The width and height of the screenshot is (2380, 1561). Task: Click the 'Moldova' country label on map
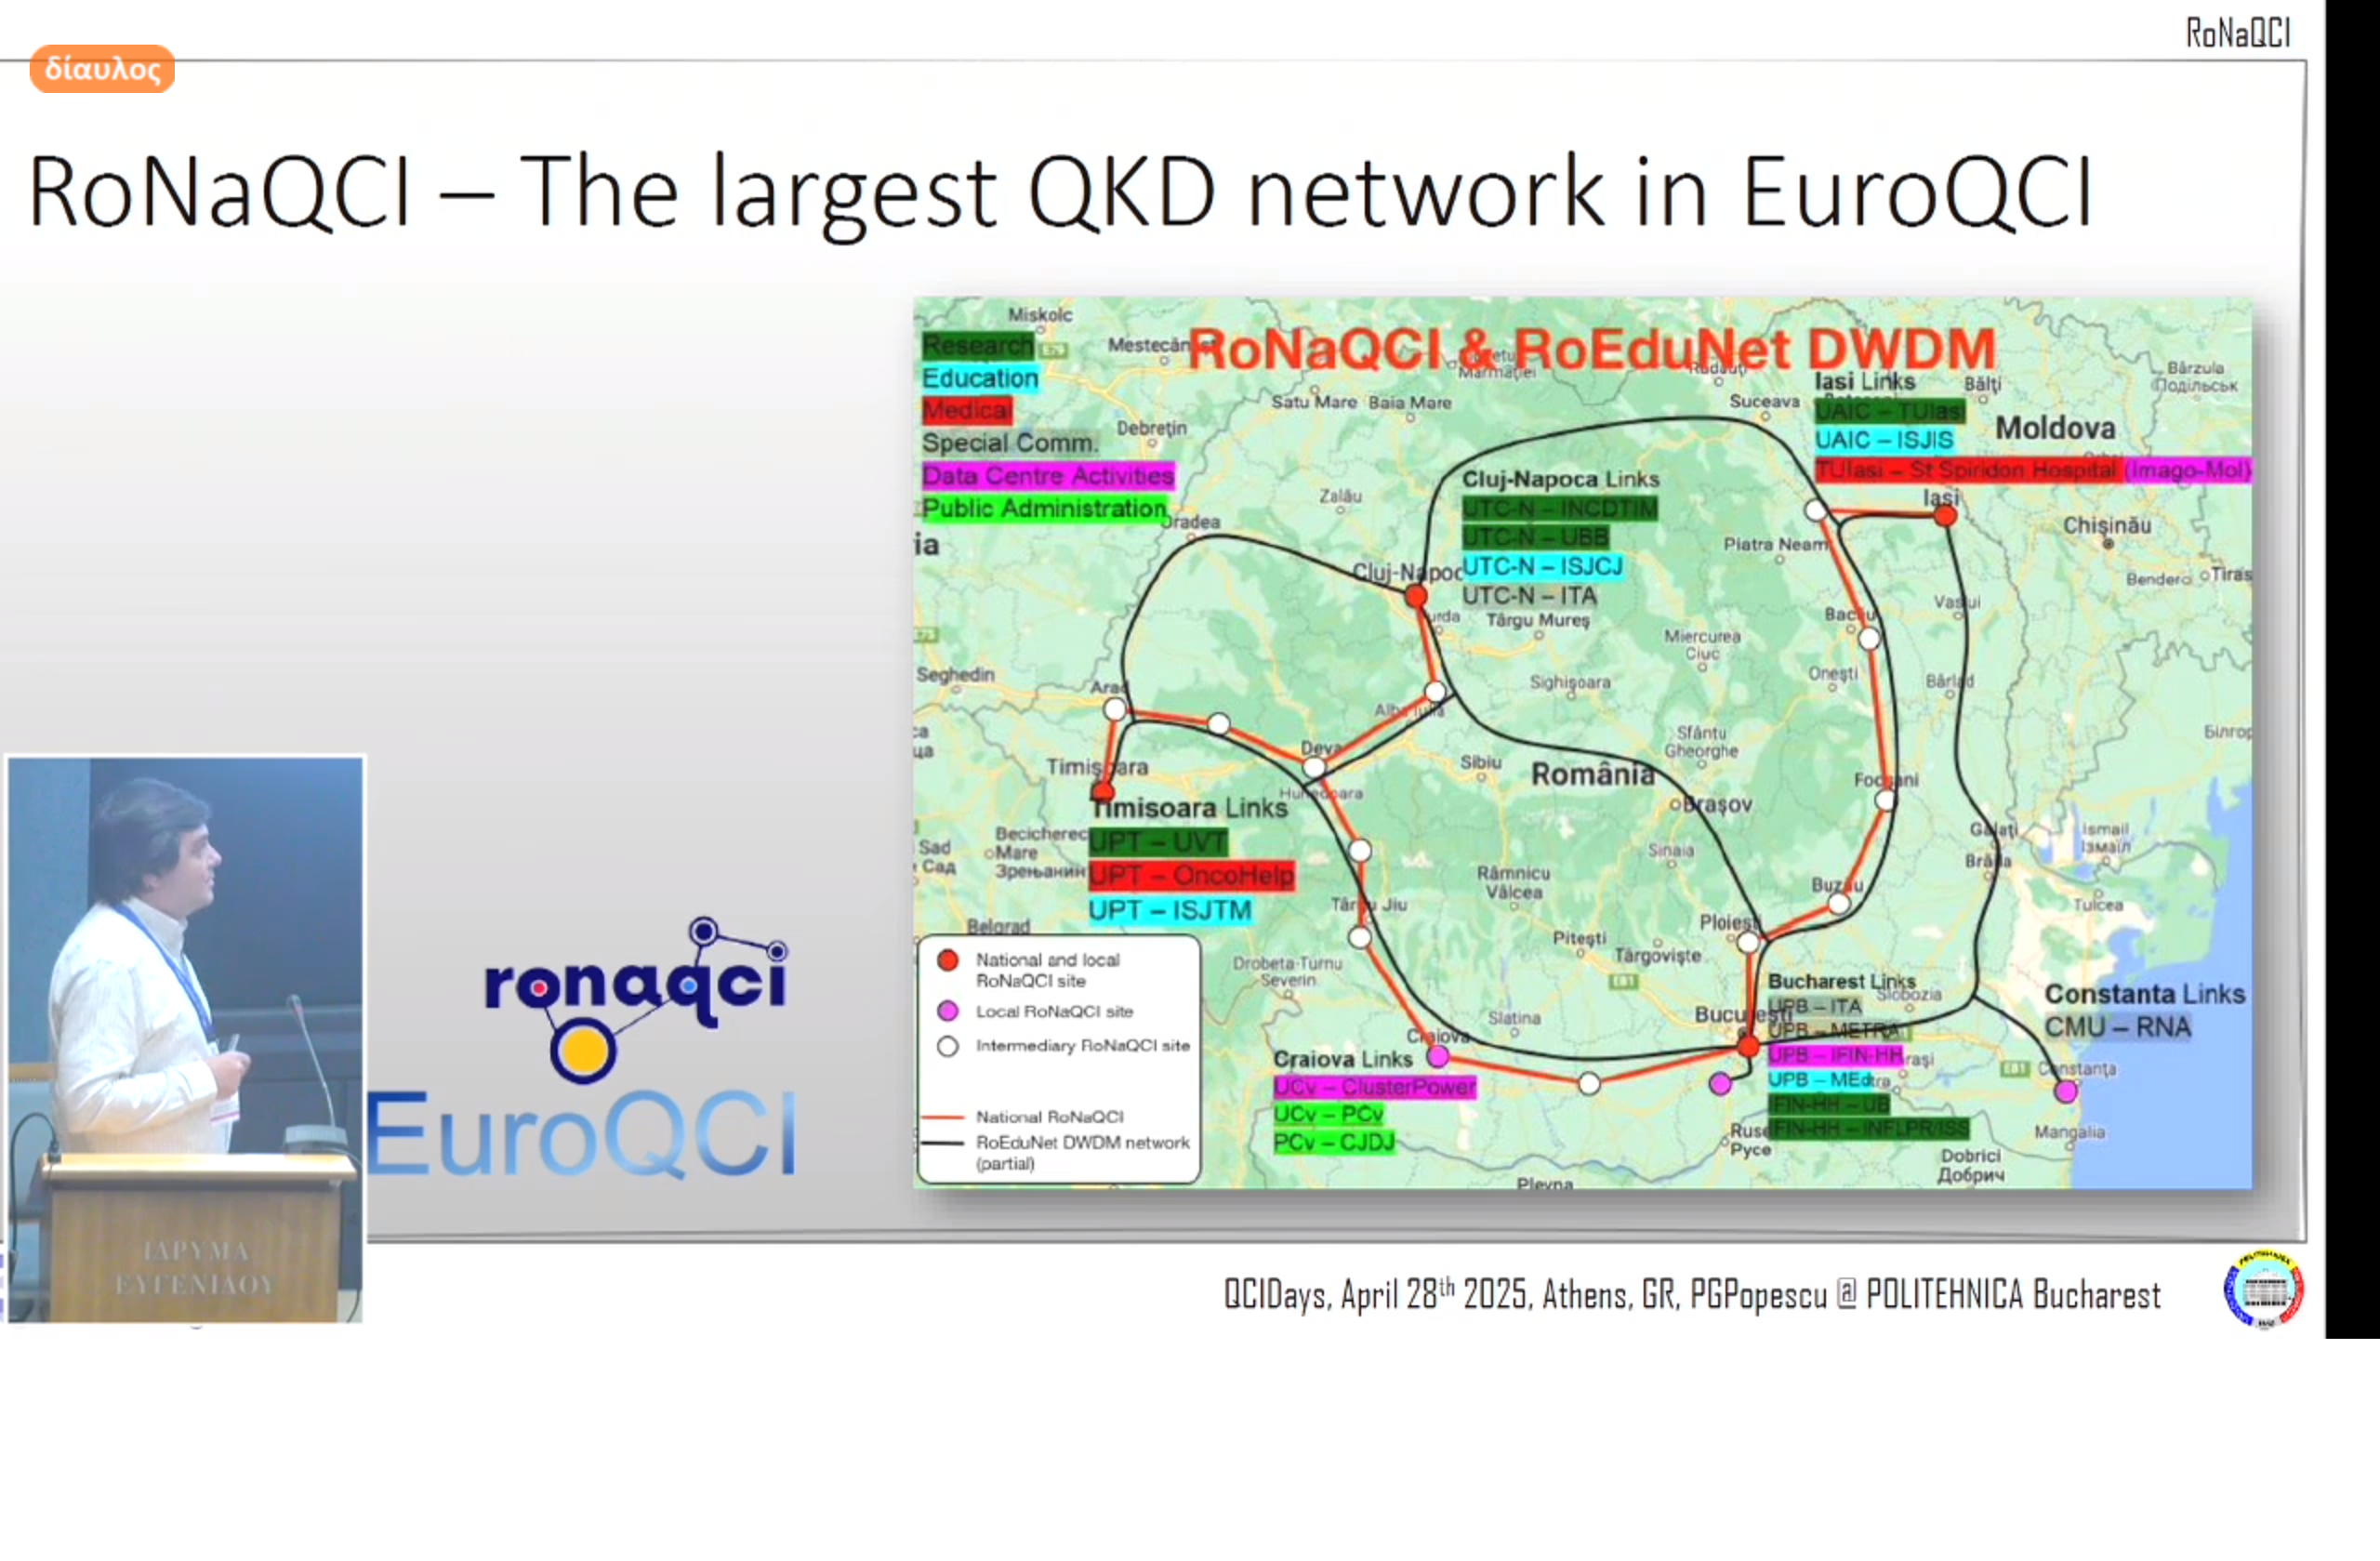(2055, 429)
